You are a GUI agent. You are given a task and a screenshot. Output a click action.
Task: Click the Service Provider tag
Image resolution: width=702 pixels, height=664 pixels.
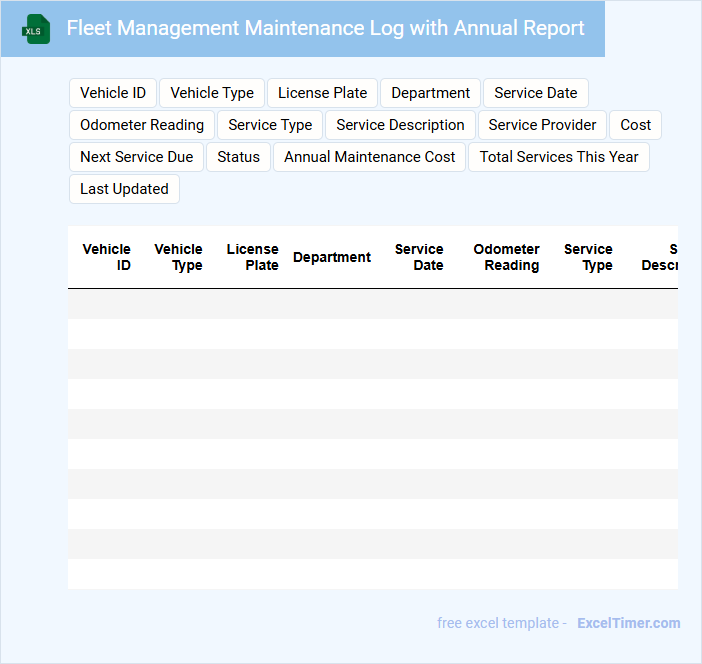(542, 125)
